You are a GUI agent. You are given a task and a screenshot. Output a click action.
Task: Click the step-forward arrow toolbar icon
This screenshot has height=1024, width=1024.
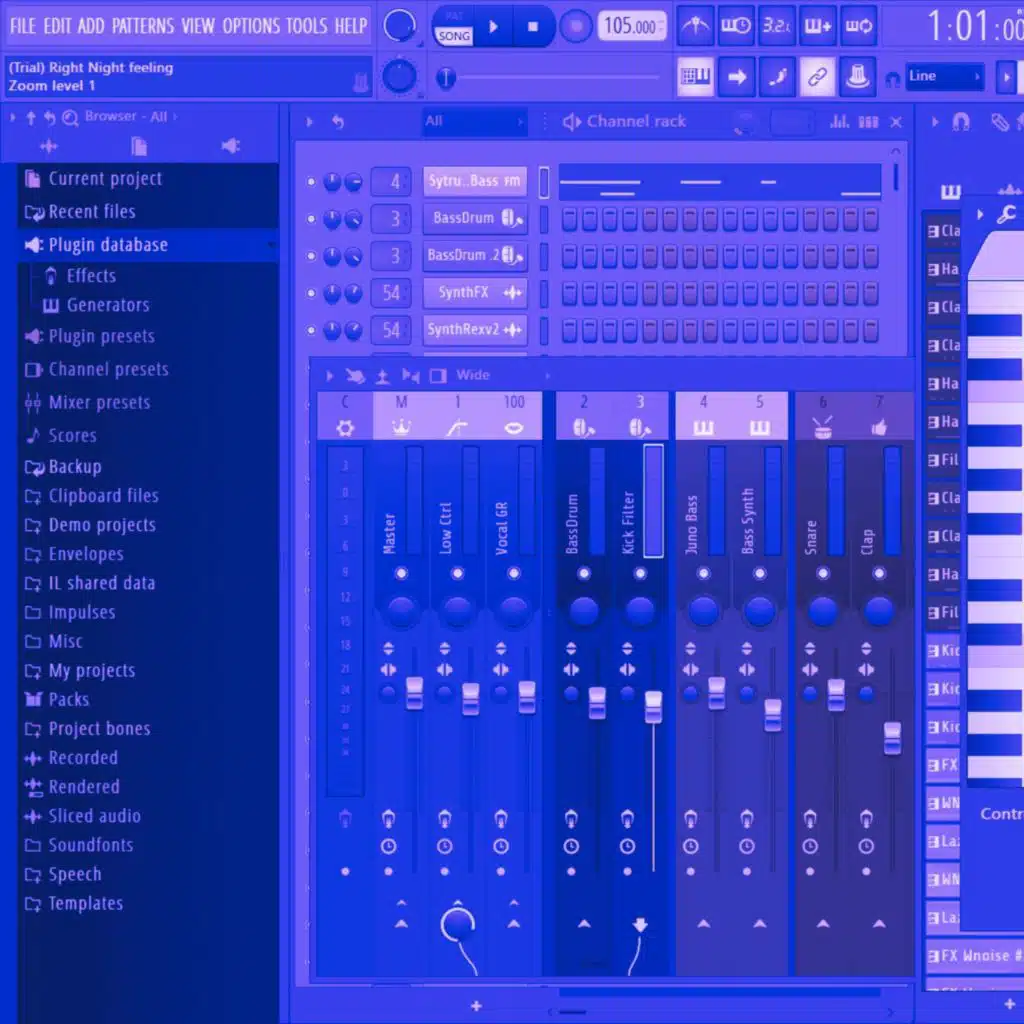pyautogui.click(x=736, y=77)
